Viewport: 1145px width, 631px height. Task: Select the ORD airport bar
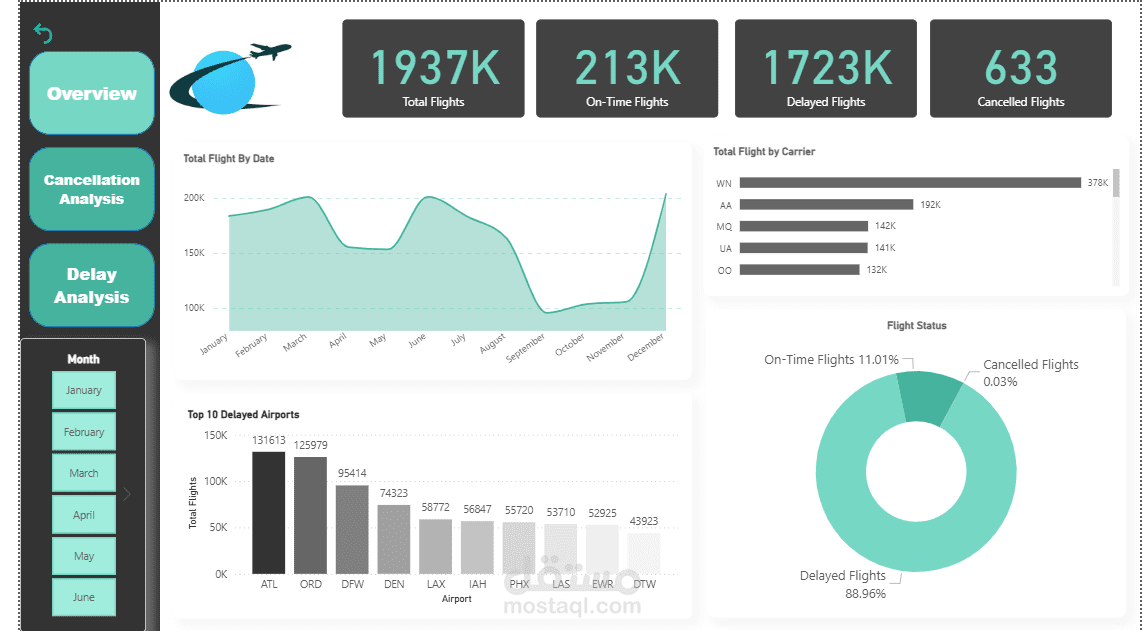310,516
